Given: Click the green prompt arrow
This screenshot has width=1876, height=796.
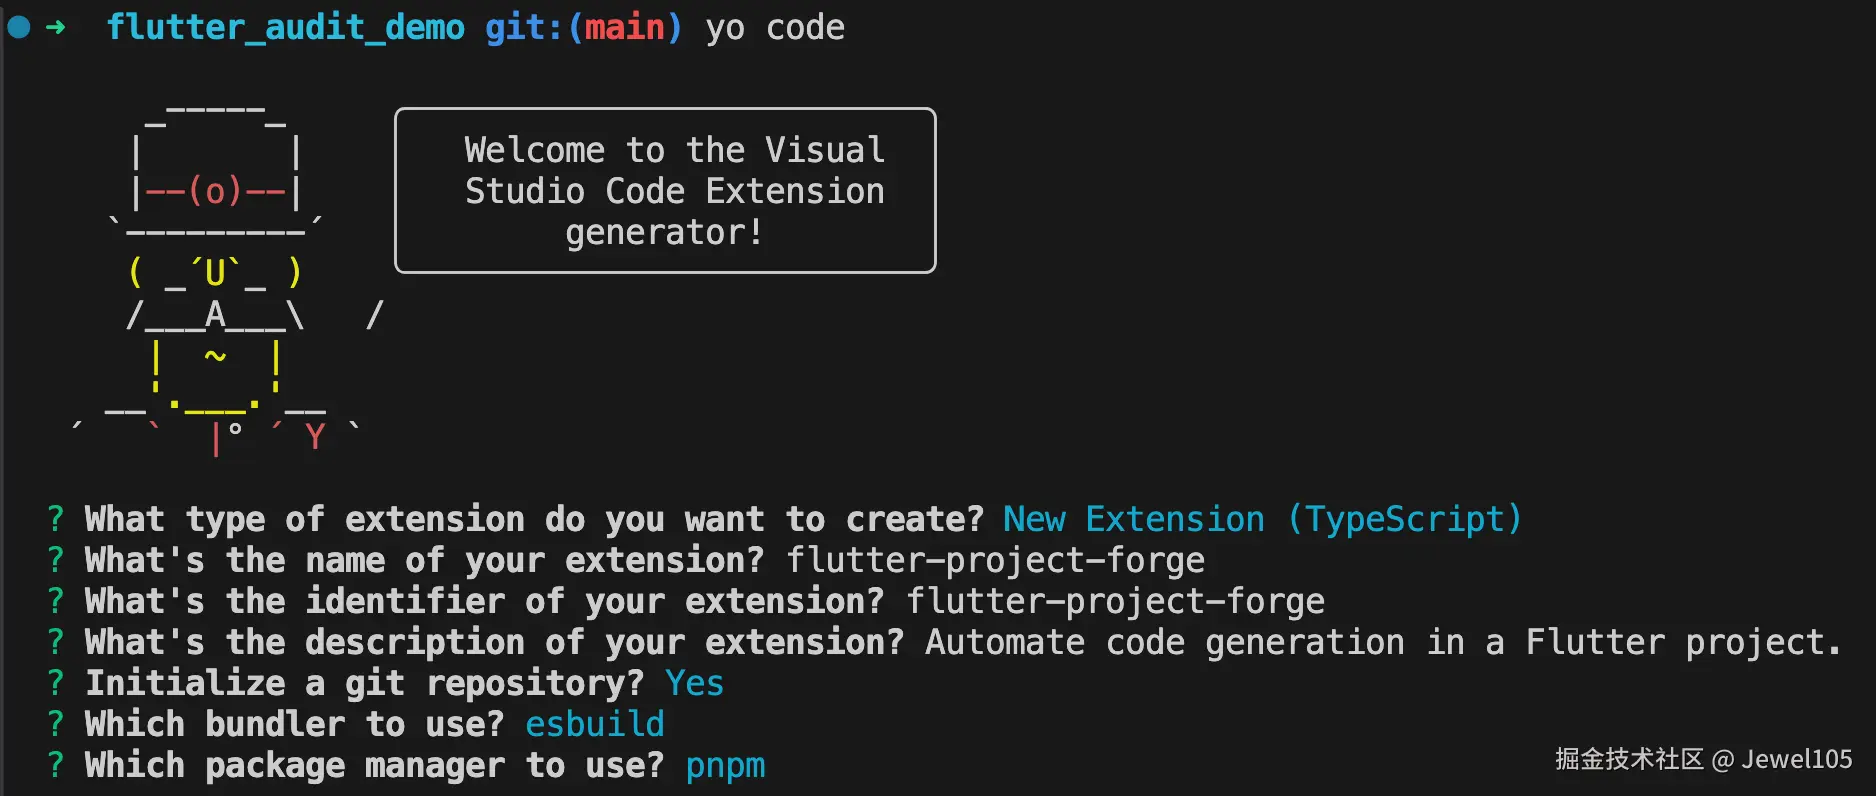Looking at the screenshot, I should pos(56,27).
